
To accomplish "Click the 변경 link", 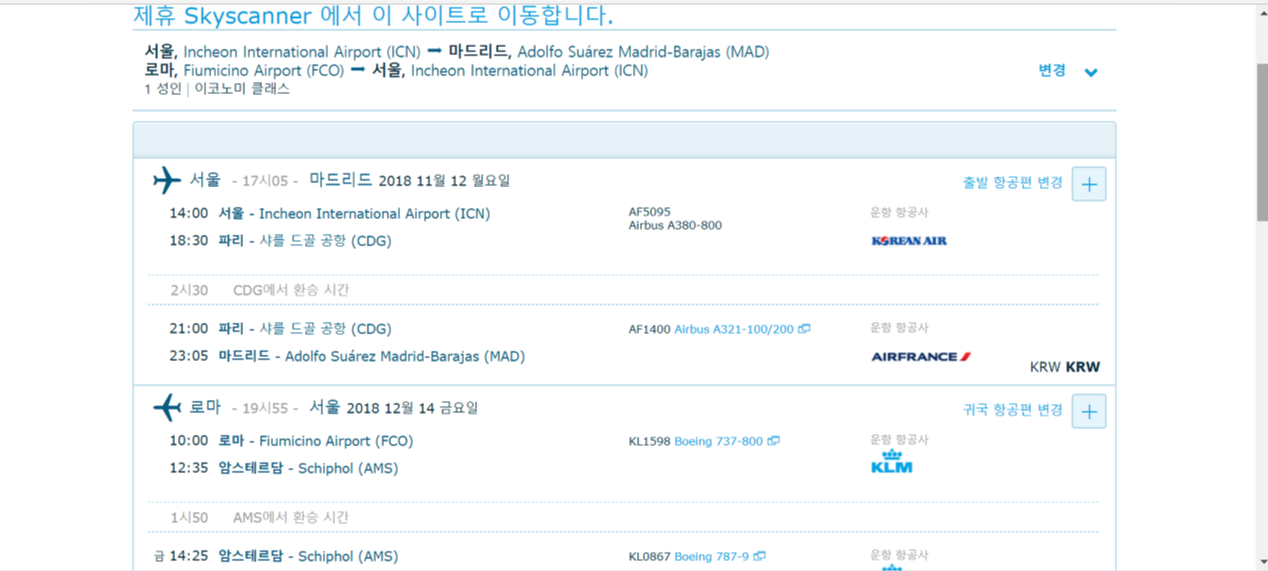I will (x=1052, y=71).
